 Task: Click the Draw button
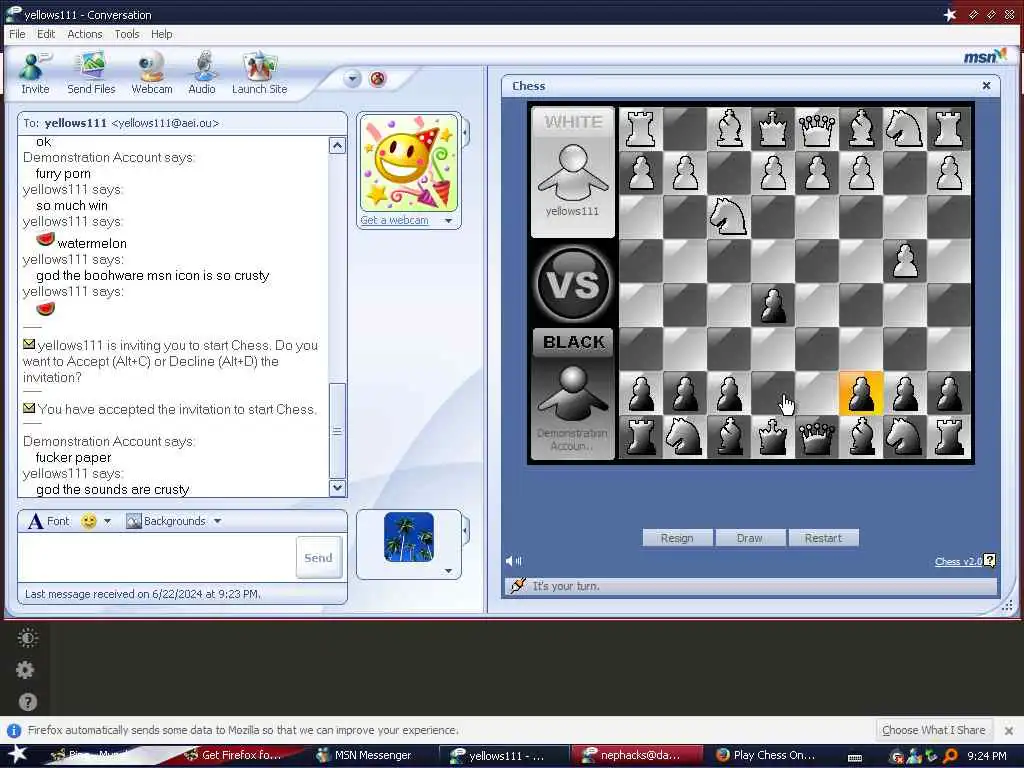coord(749,538)
